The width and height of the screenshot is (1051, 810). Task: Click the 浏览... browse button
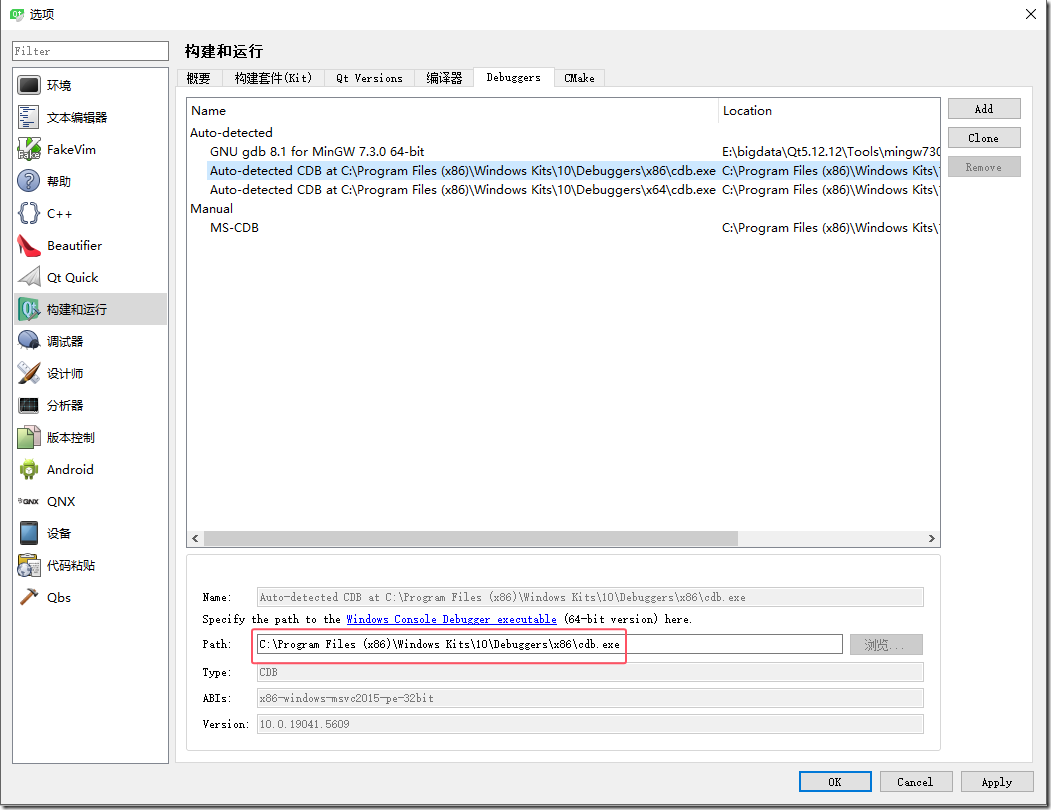point(886,644)
